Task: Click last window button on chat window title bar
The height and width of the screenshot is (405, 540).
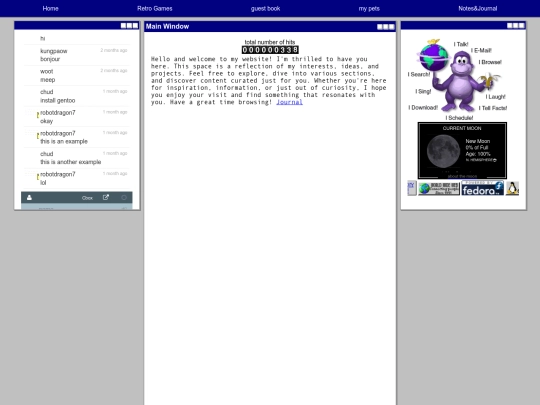Action: pos(135,25)
